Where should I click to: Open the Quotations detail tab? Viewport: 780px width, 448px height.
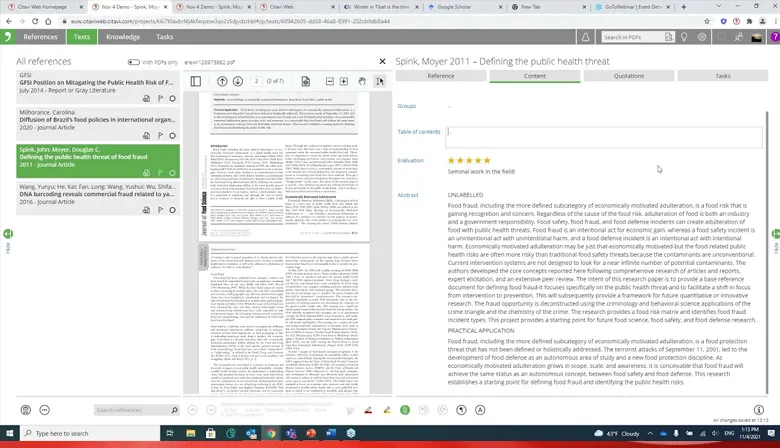629,76
